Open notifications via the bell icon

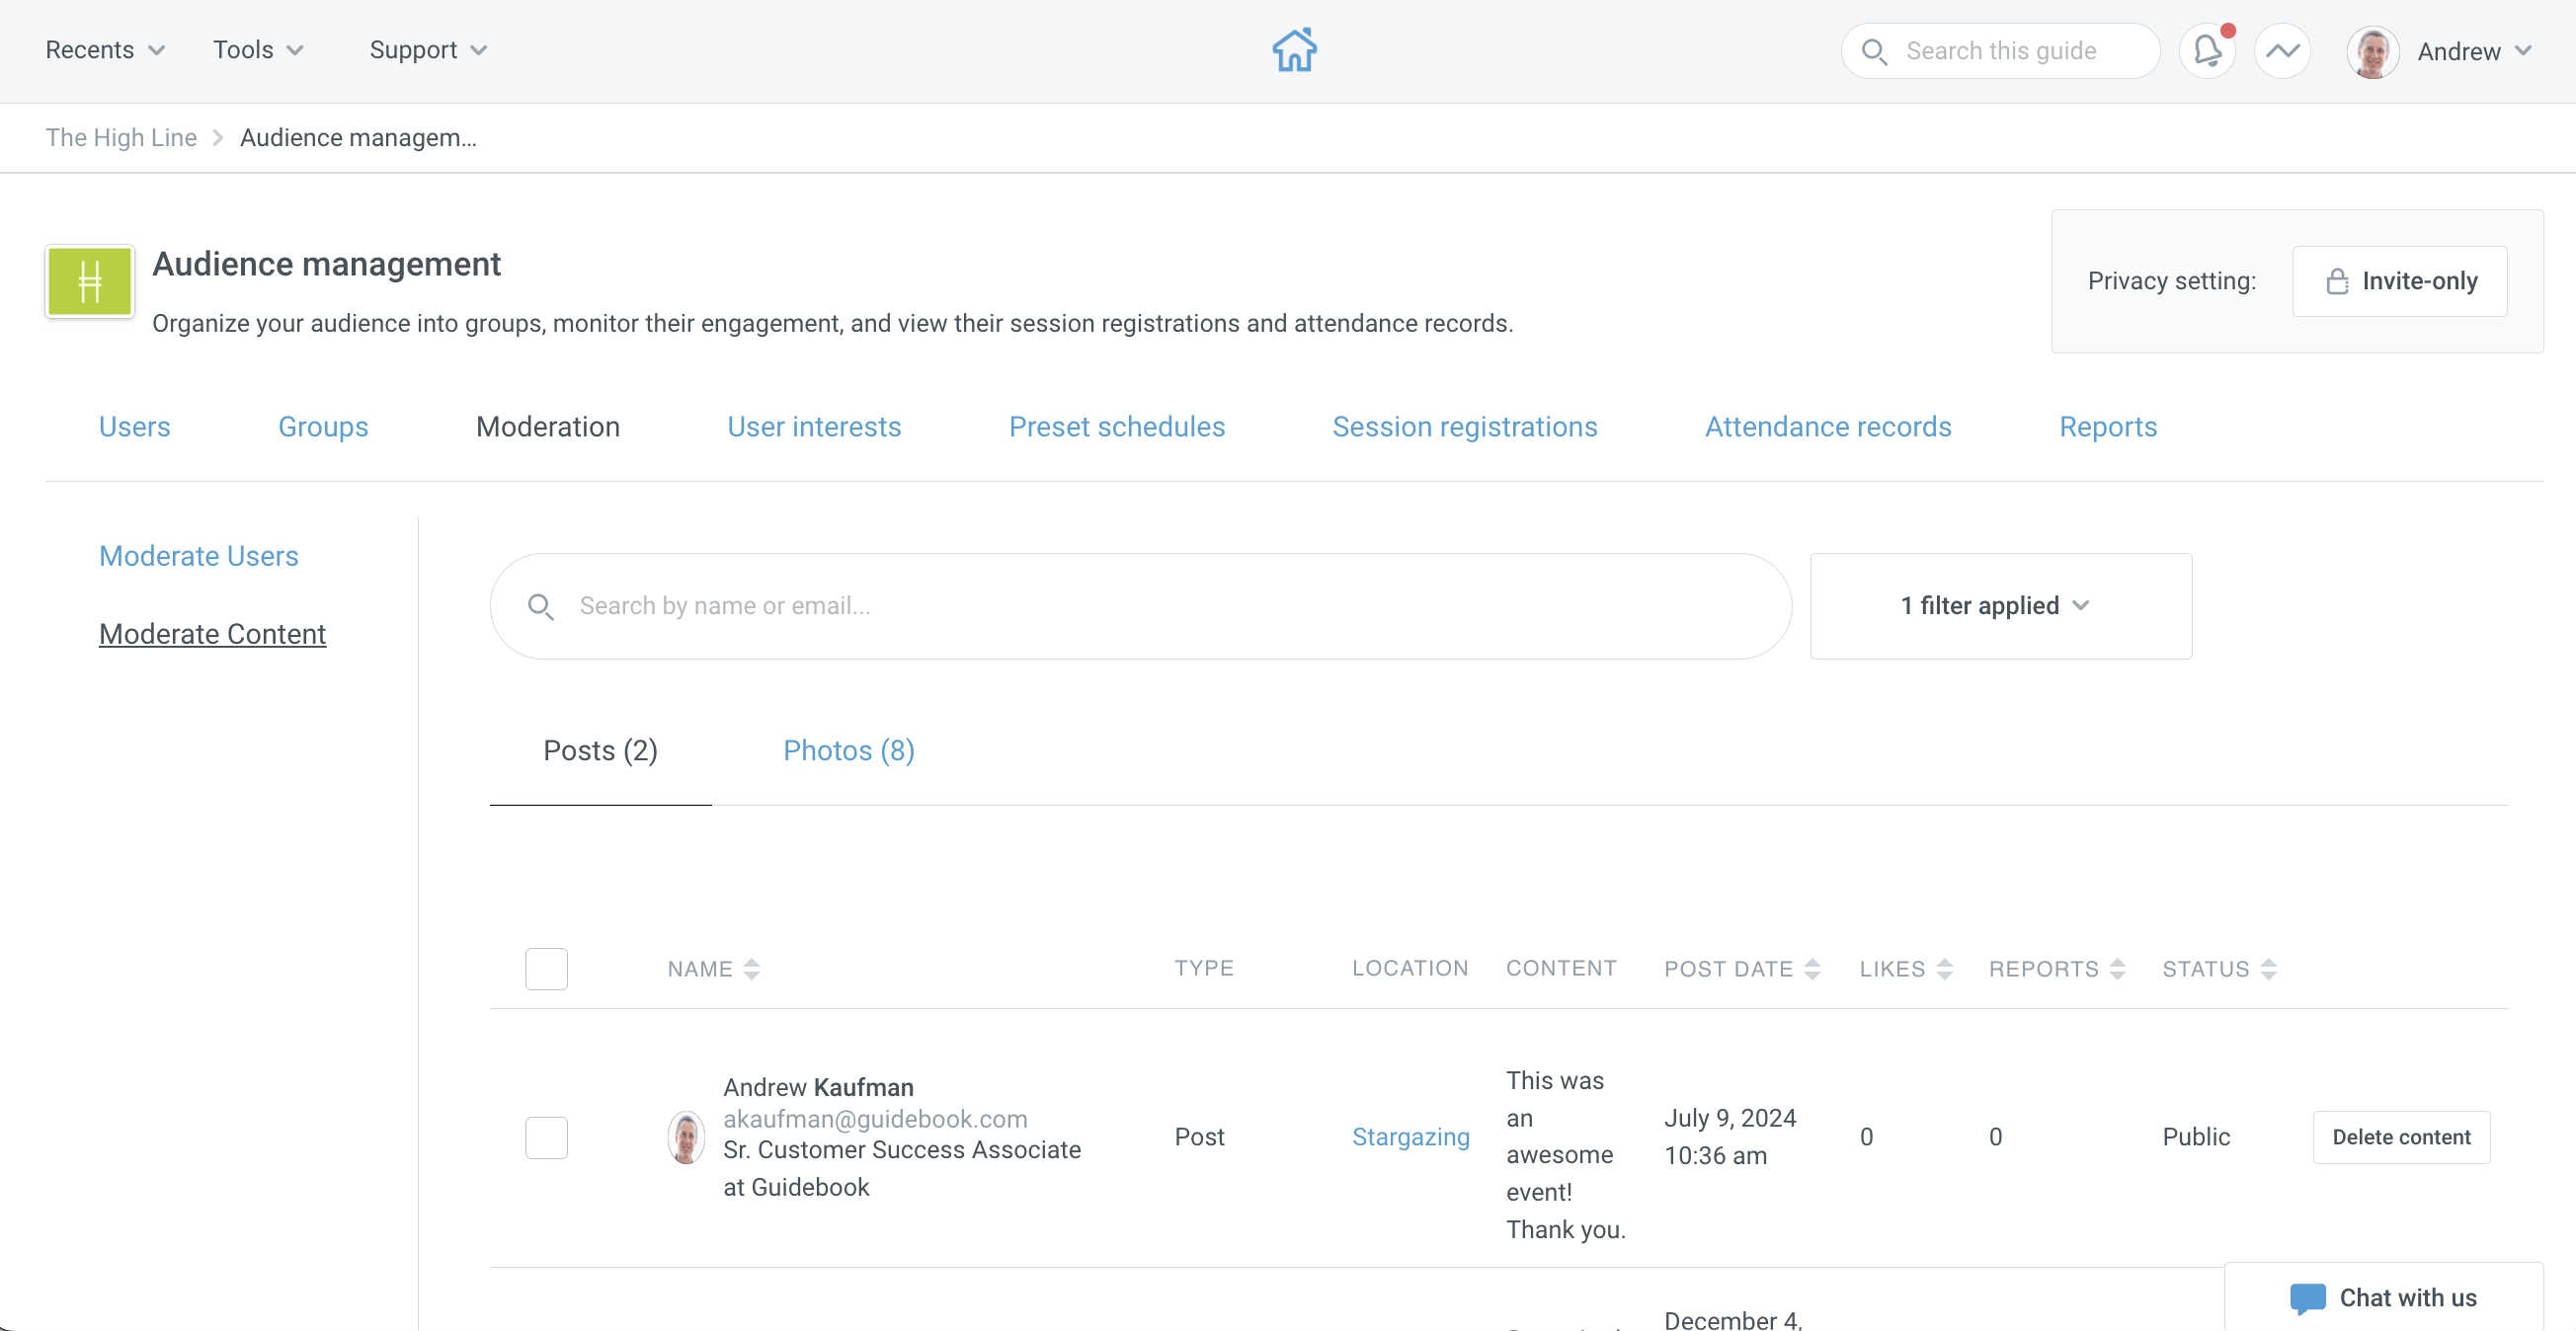tap(2207, 51)
